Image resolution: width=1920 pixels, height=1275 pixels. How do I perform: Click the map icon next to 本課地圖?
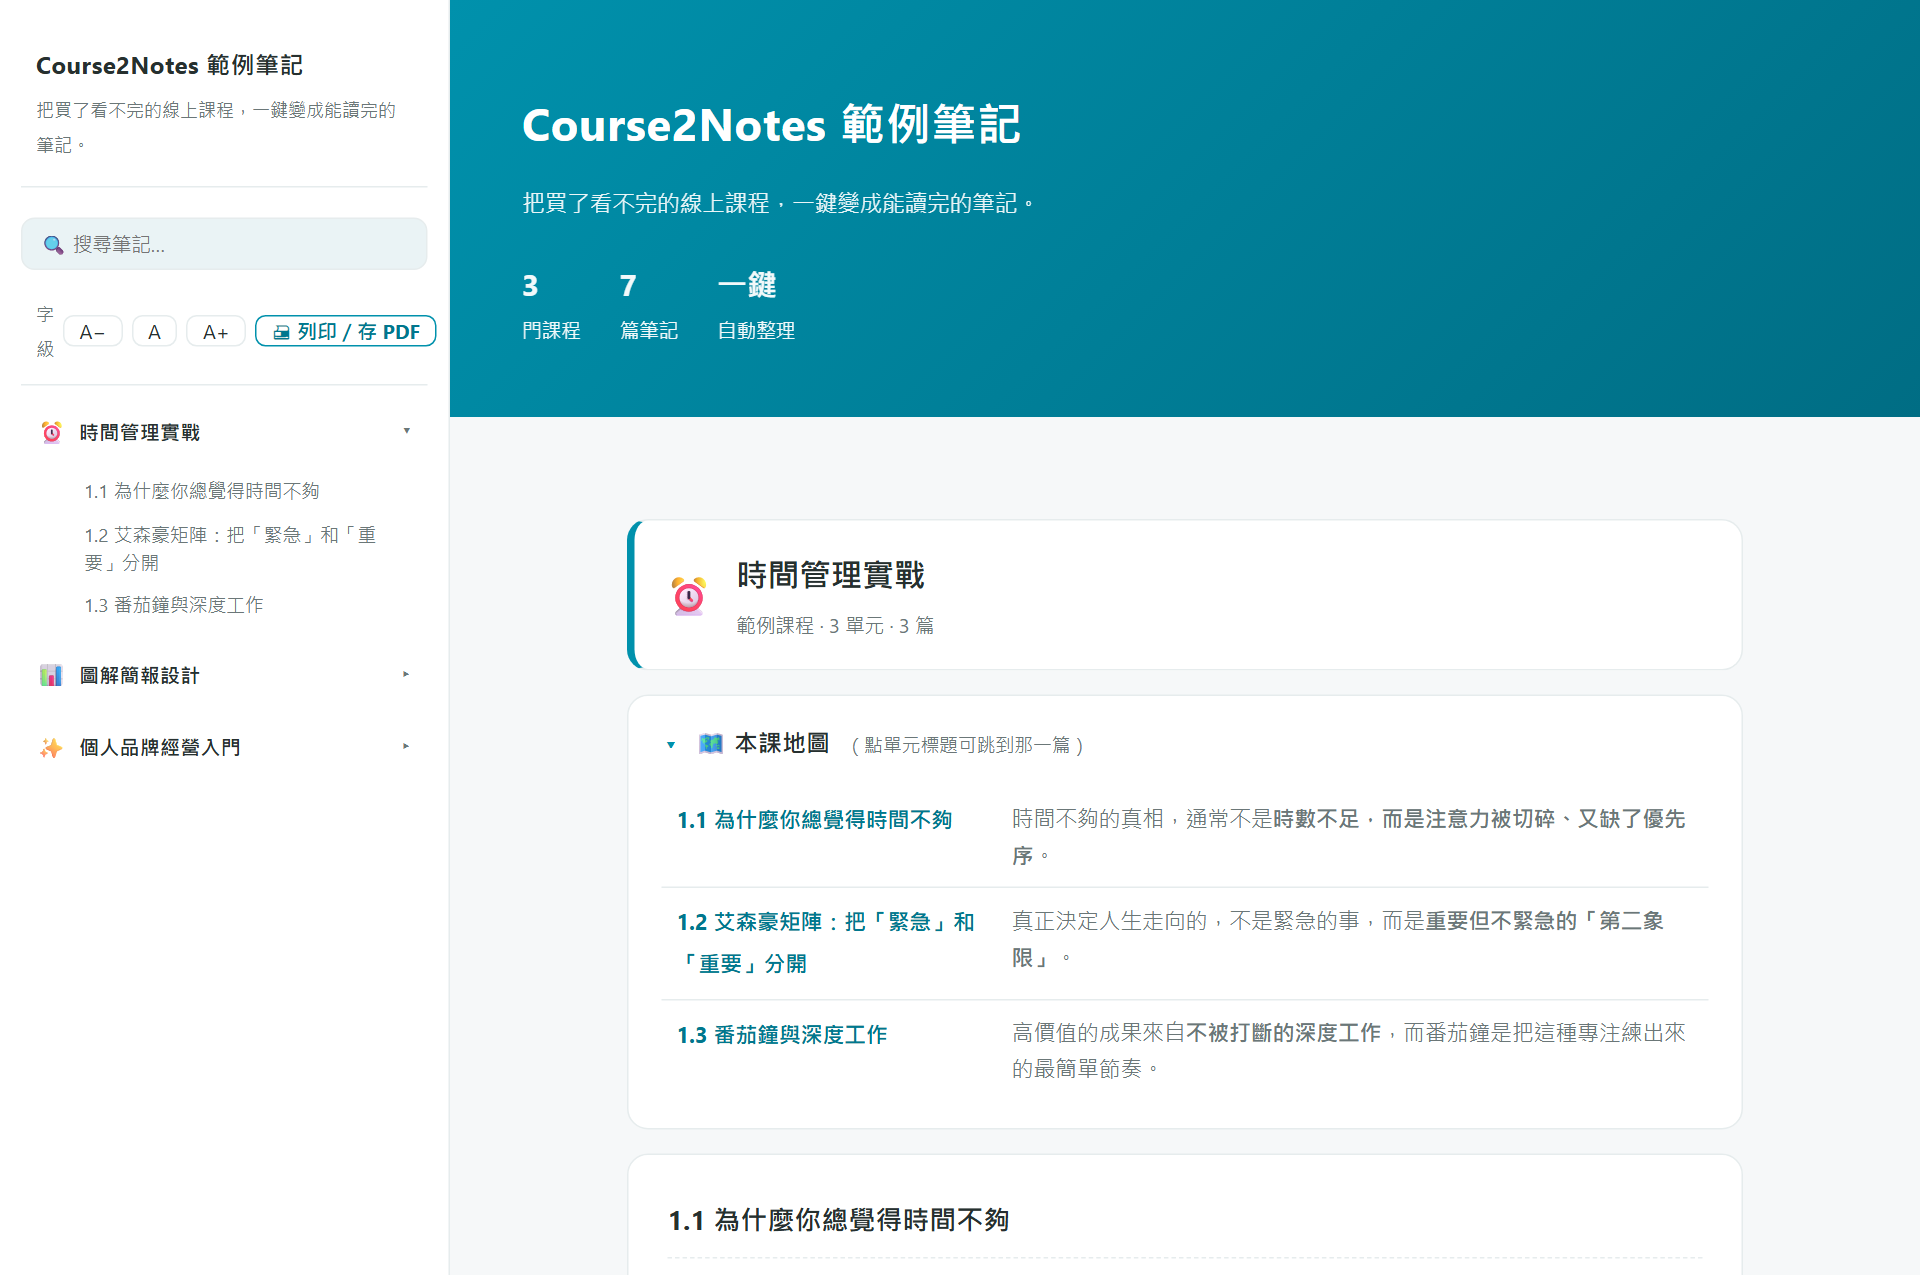[x=710, y=744]
